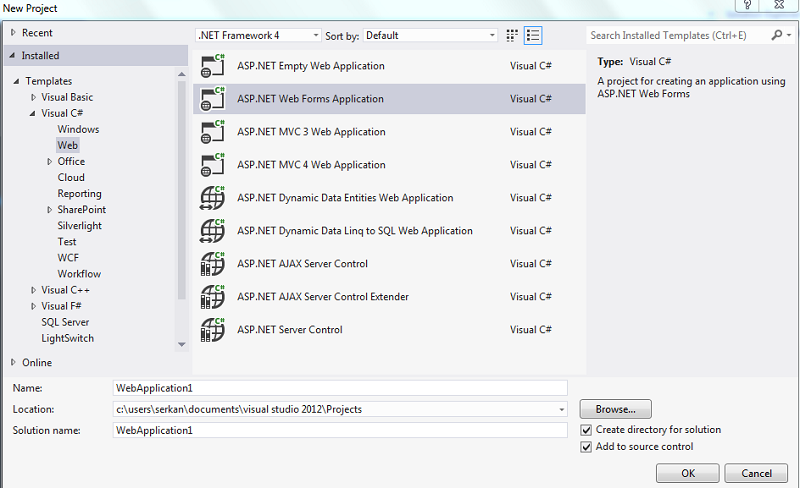Click 'ASP.NET MVC 4 Web Application' text
Viewport: 800px width, 488px height.
point(311,165)
